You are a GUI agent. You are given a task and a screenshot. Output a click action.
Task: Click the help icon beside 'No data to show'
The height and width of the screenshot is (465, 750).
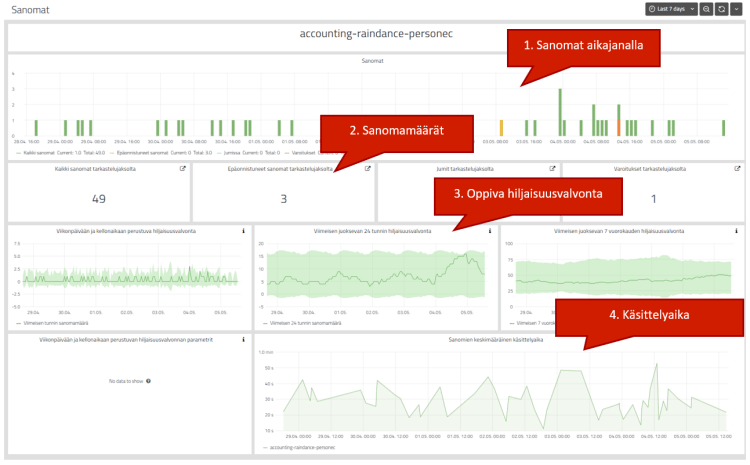click(148, 381)
